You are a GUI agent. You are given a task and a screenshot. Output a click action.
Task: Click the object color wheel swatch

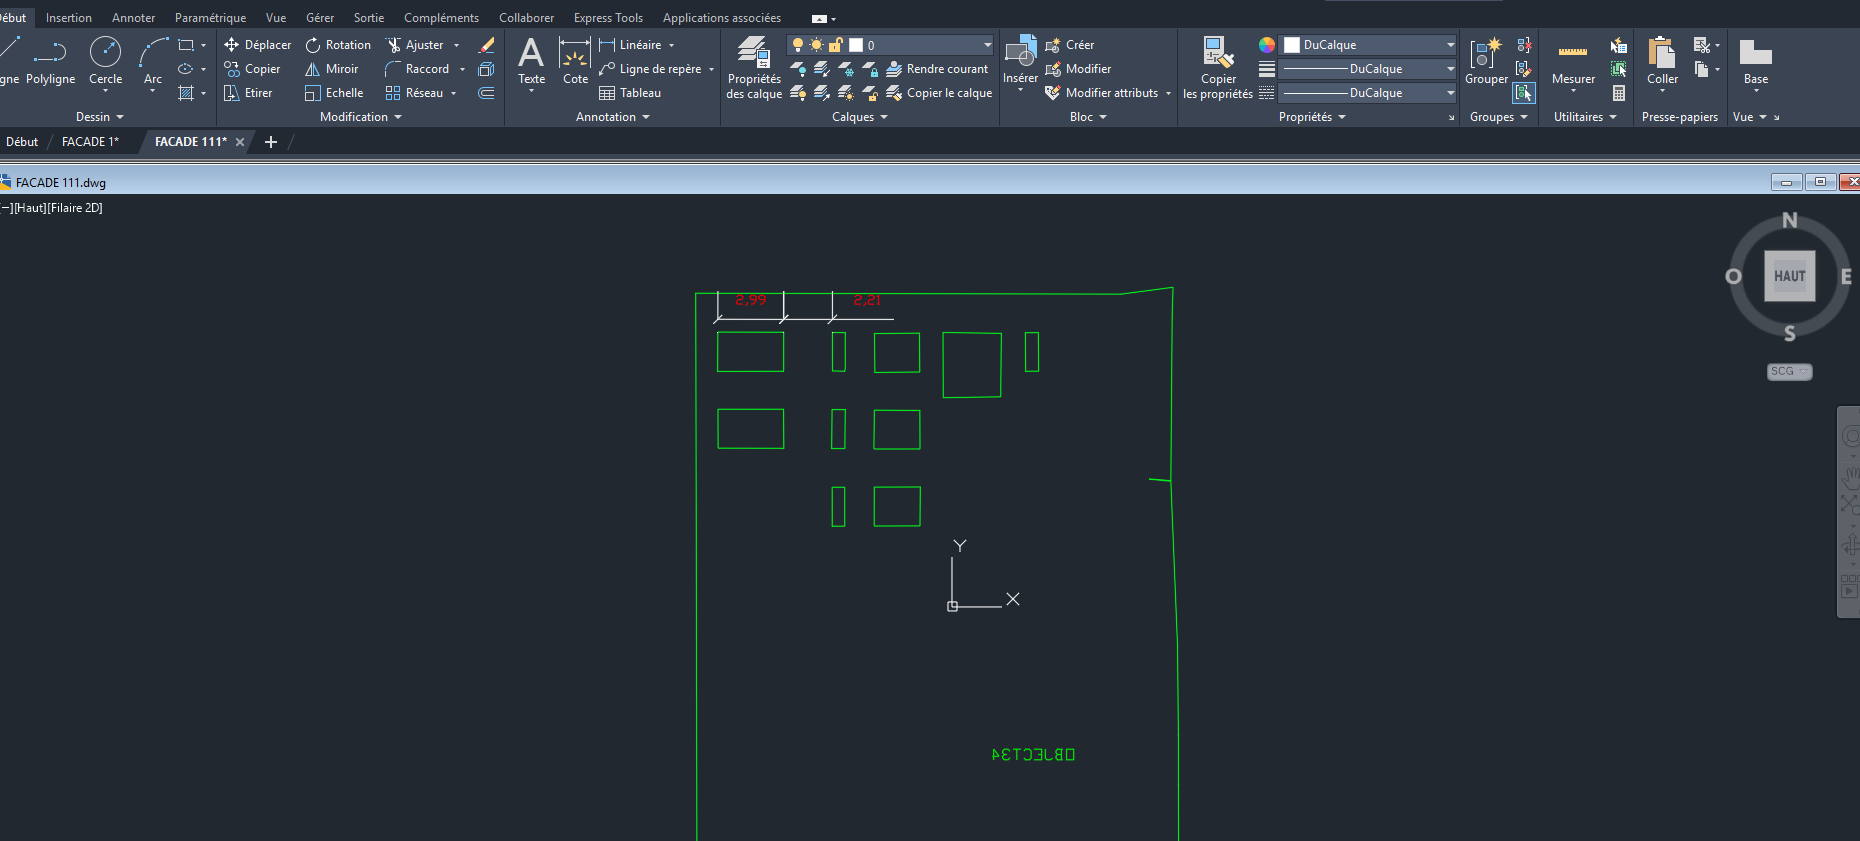(x=1266, y=45)
